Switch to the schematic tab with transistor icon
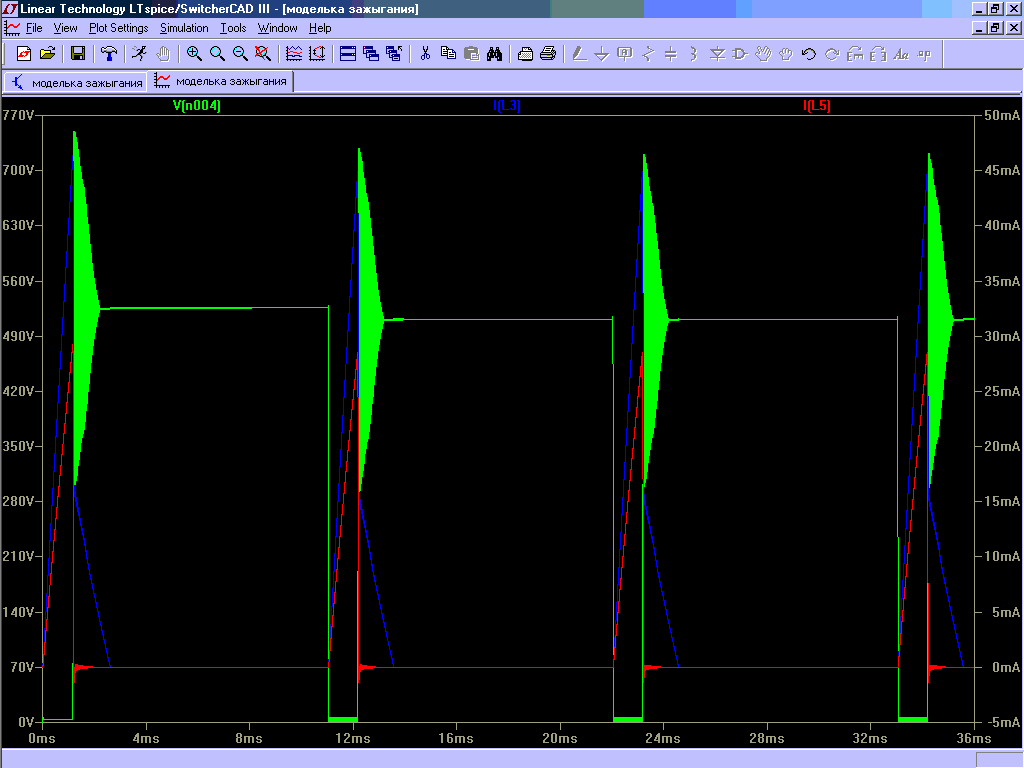 77,82
